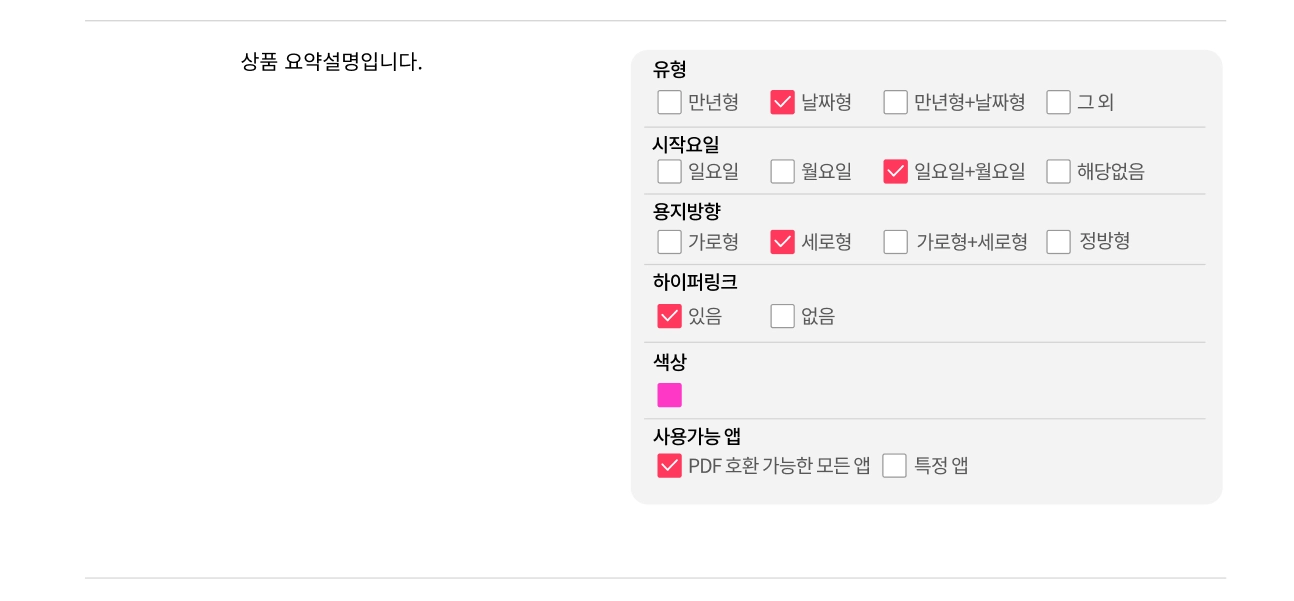Uncheck PDF 호환 가능한 모든 앱
Image resolution: width=1294 pixels, height=601 pixels.
coord(669,466)
